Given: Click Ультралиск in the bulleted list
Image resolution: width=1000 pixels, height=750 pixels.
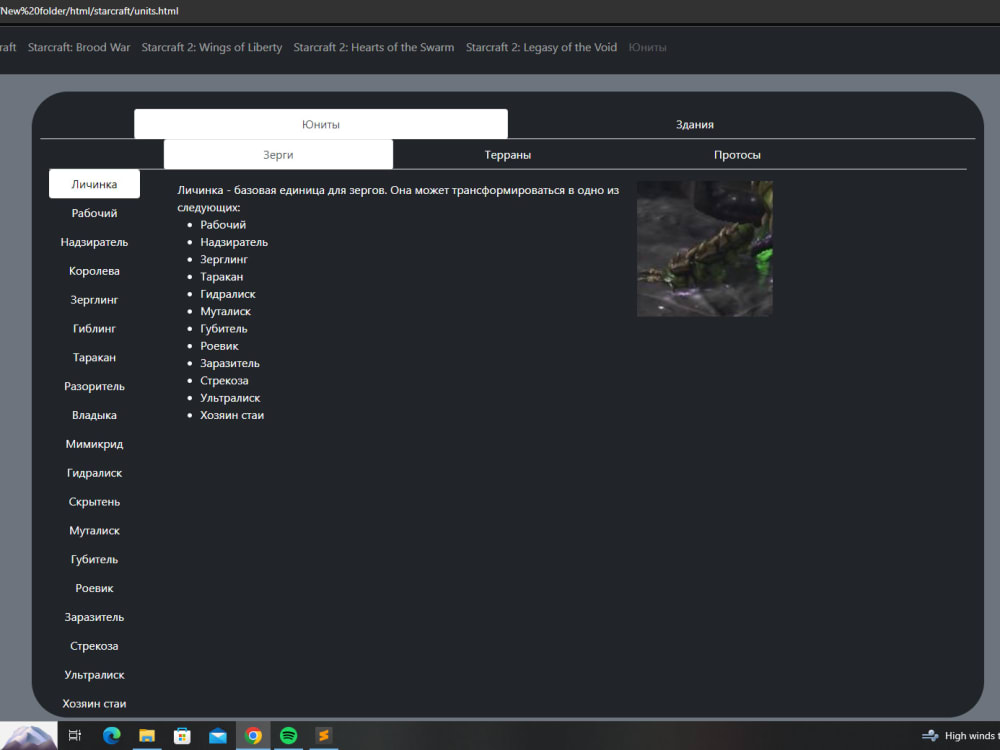Looking at the screenshot, I should coord(230,397).
